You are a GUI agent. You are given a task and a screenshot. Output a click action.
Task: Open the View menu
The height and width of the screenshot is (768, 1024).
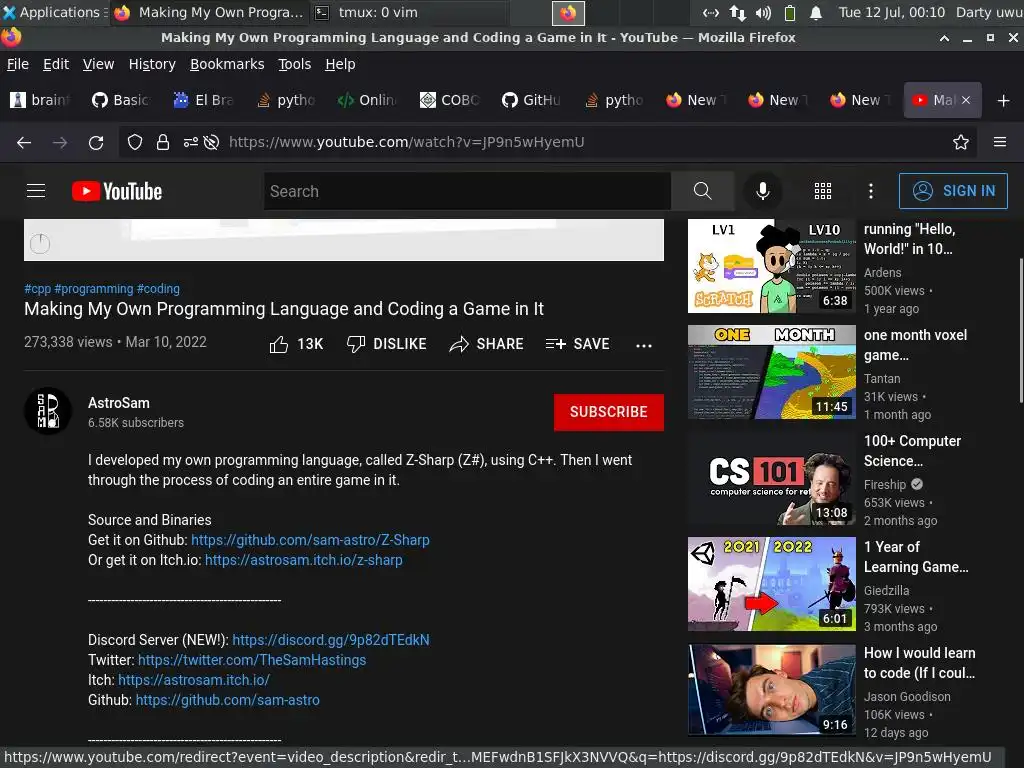tap(98, 64)
